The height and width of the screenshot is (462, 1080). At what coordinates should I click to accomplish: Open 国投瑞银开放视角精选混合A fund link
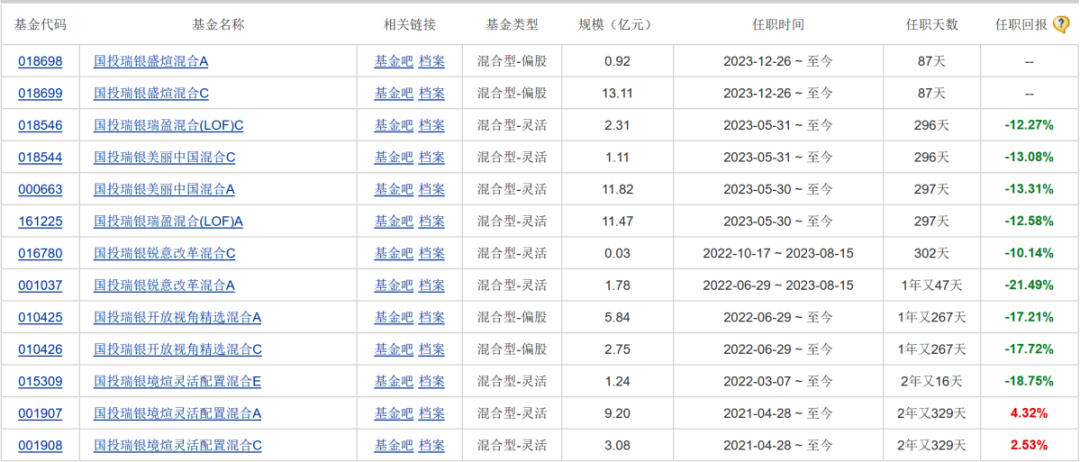click(x=177, y=317)
